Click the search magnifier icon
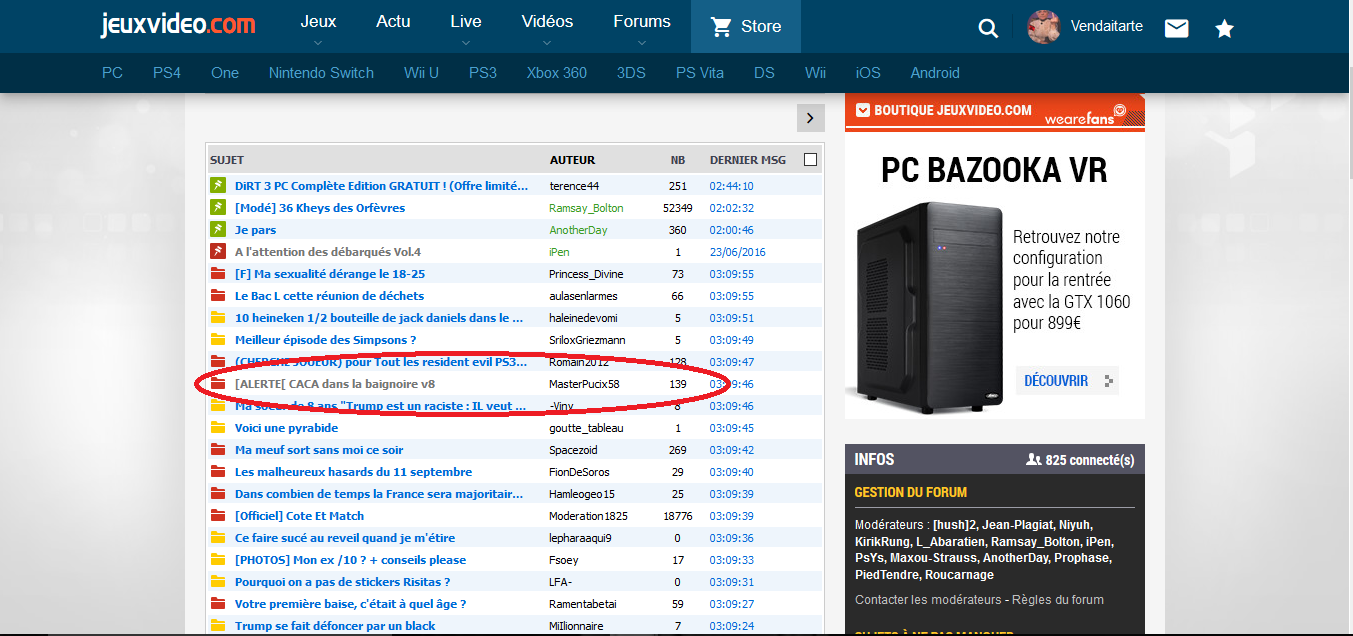The height and width of the screenshot is (636, 1353). coord(988,28)
